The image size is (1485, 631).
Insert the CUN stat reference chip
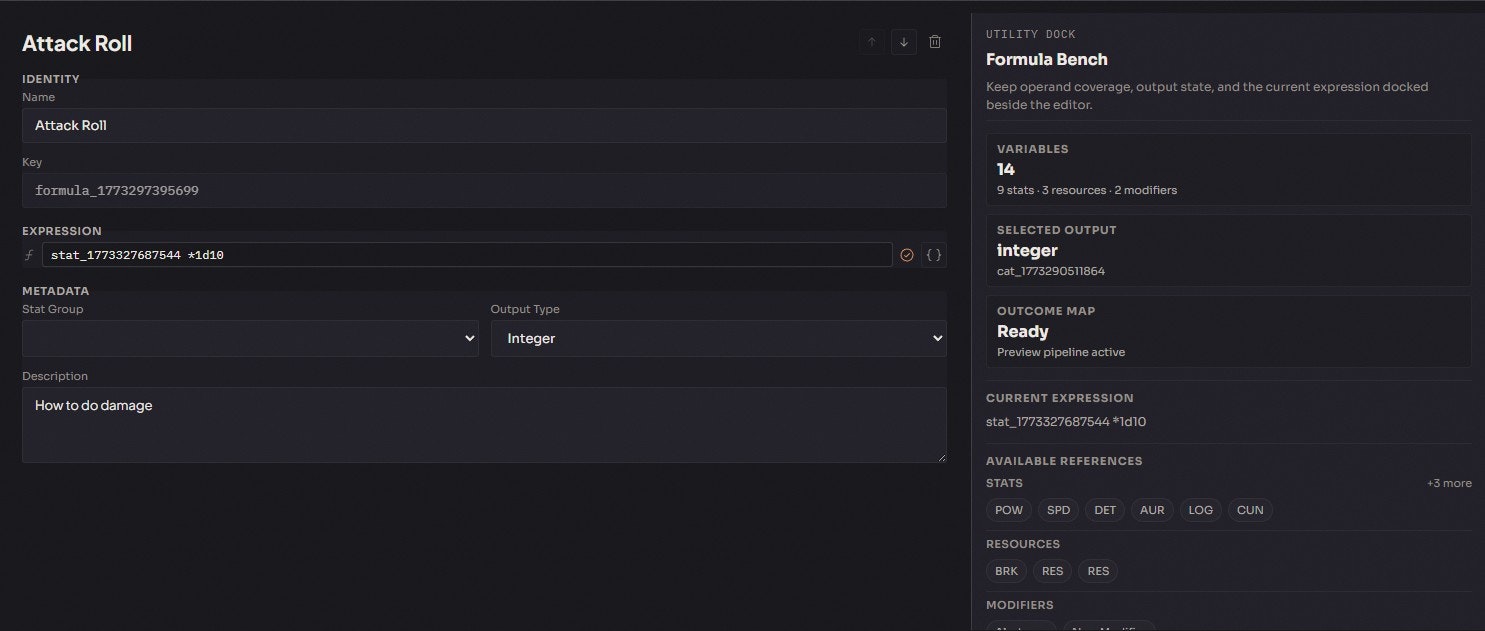[x=1250, y=510]
